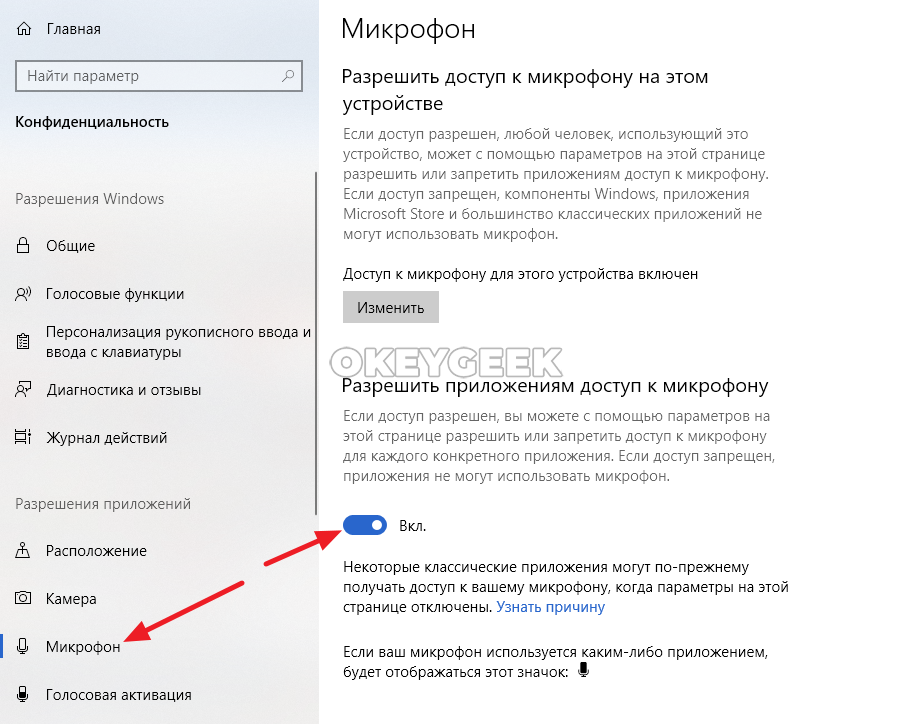The width and height of the screenshot is (897, 724).
Task: Click the Журнал действий timeline icon
Action: (23, 437)
